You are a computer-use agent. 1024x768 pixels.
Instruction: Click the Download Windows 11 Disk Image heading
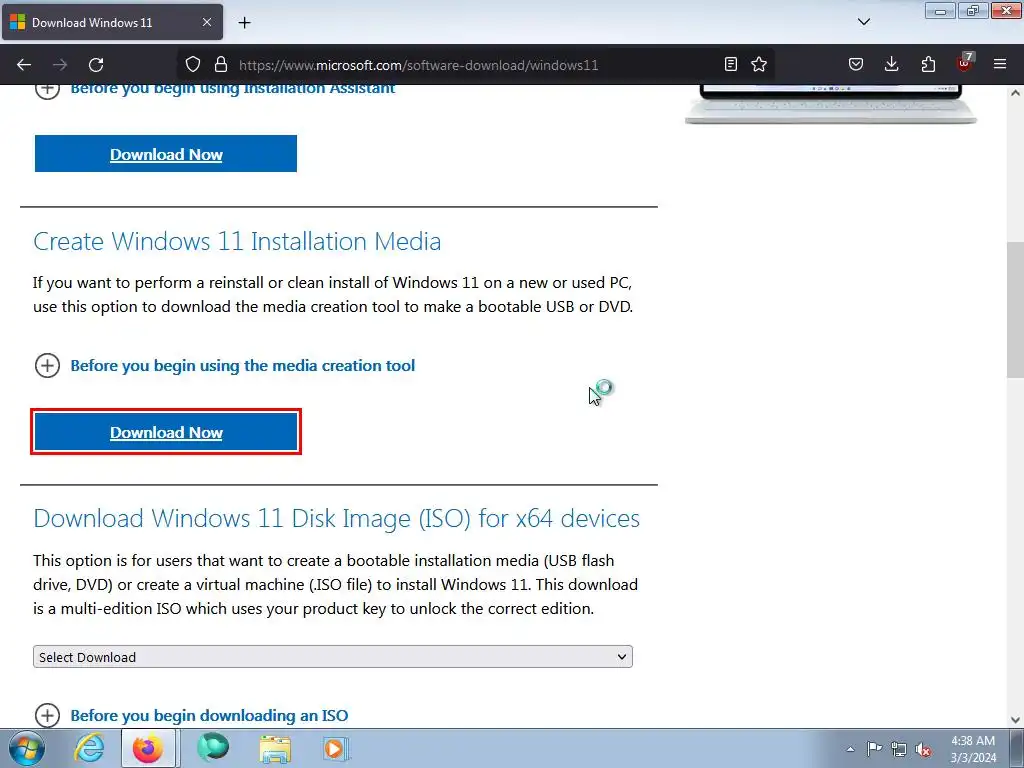pos(336,519)
